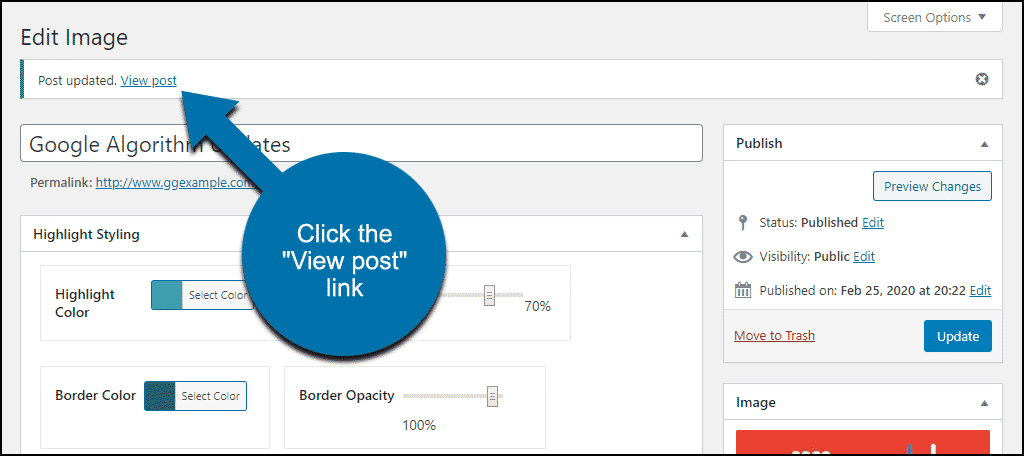Click the status pin icon
1024x456 pixels.
point(743,223)
